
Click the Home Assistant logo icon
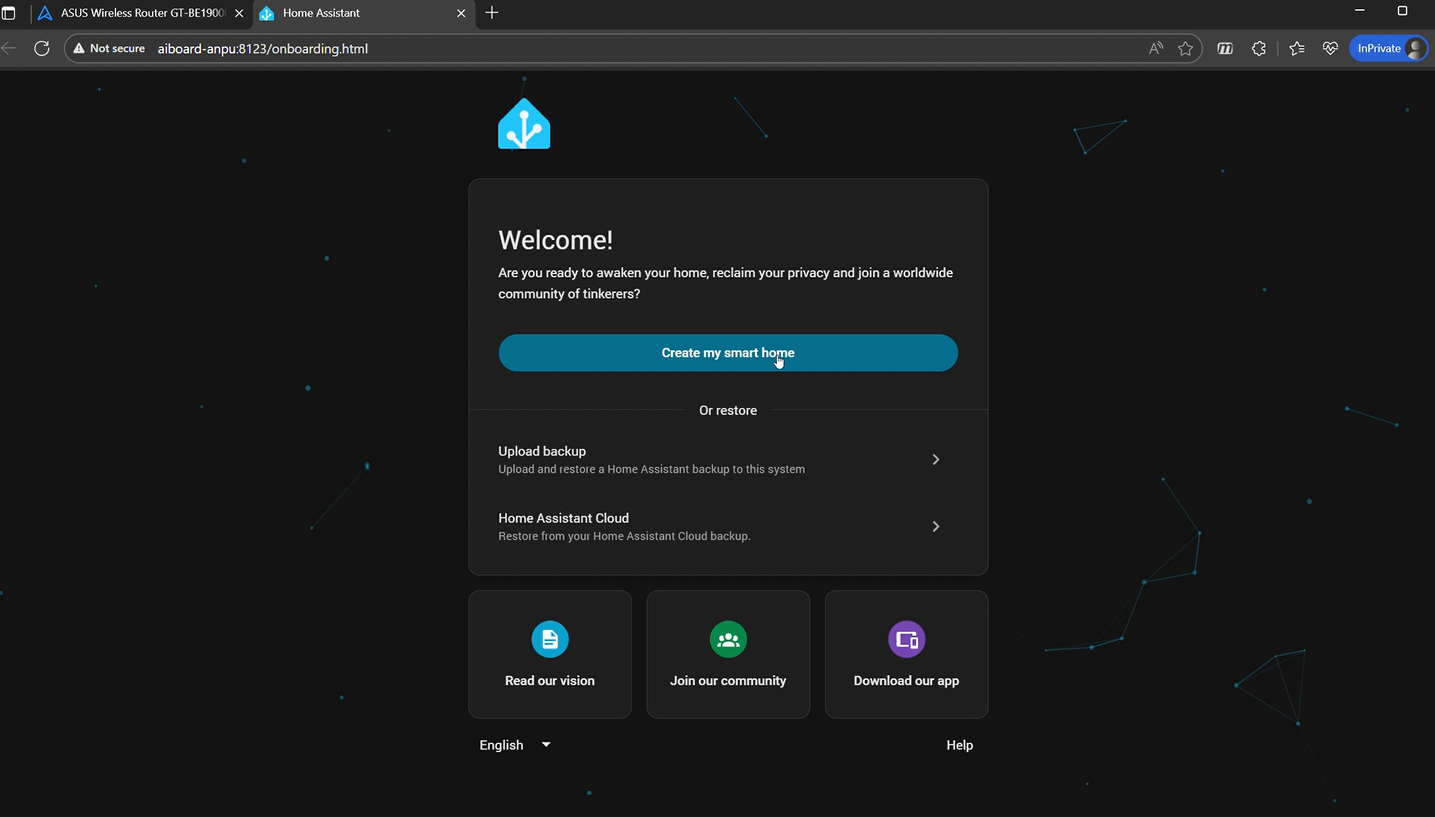click(x=524, y=125)
